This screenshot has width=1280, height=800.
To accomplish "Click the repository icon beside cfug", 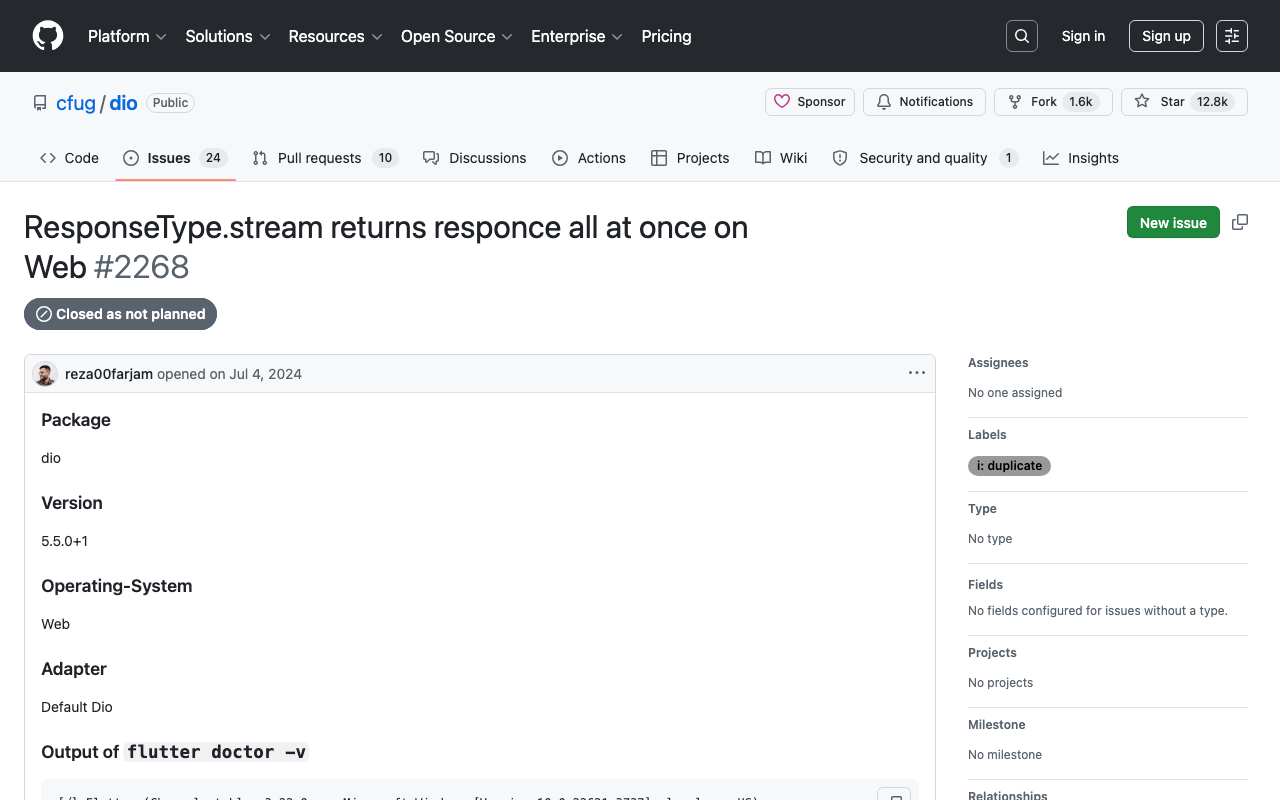I will (40, 103).
